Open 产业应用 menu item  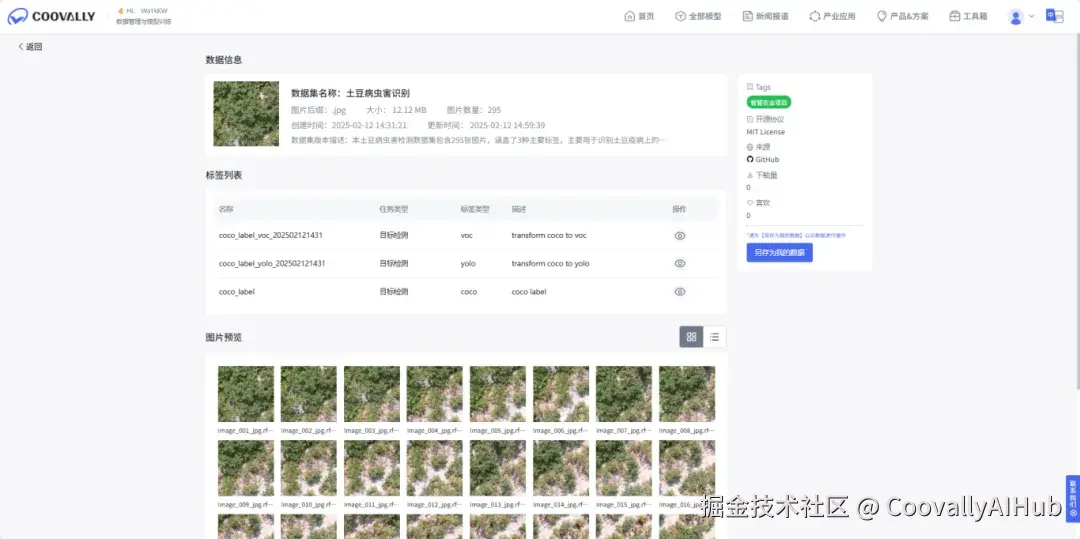[832, 17]
